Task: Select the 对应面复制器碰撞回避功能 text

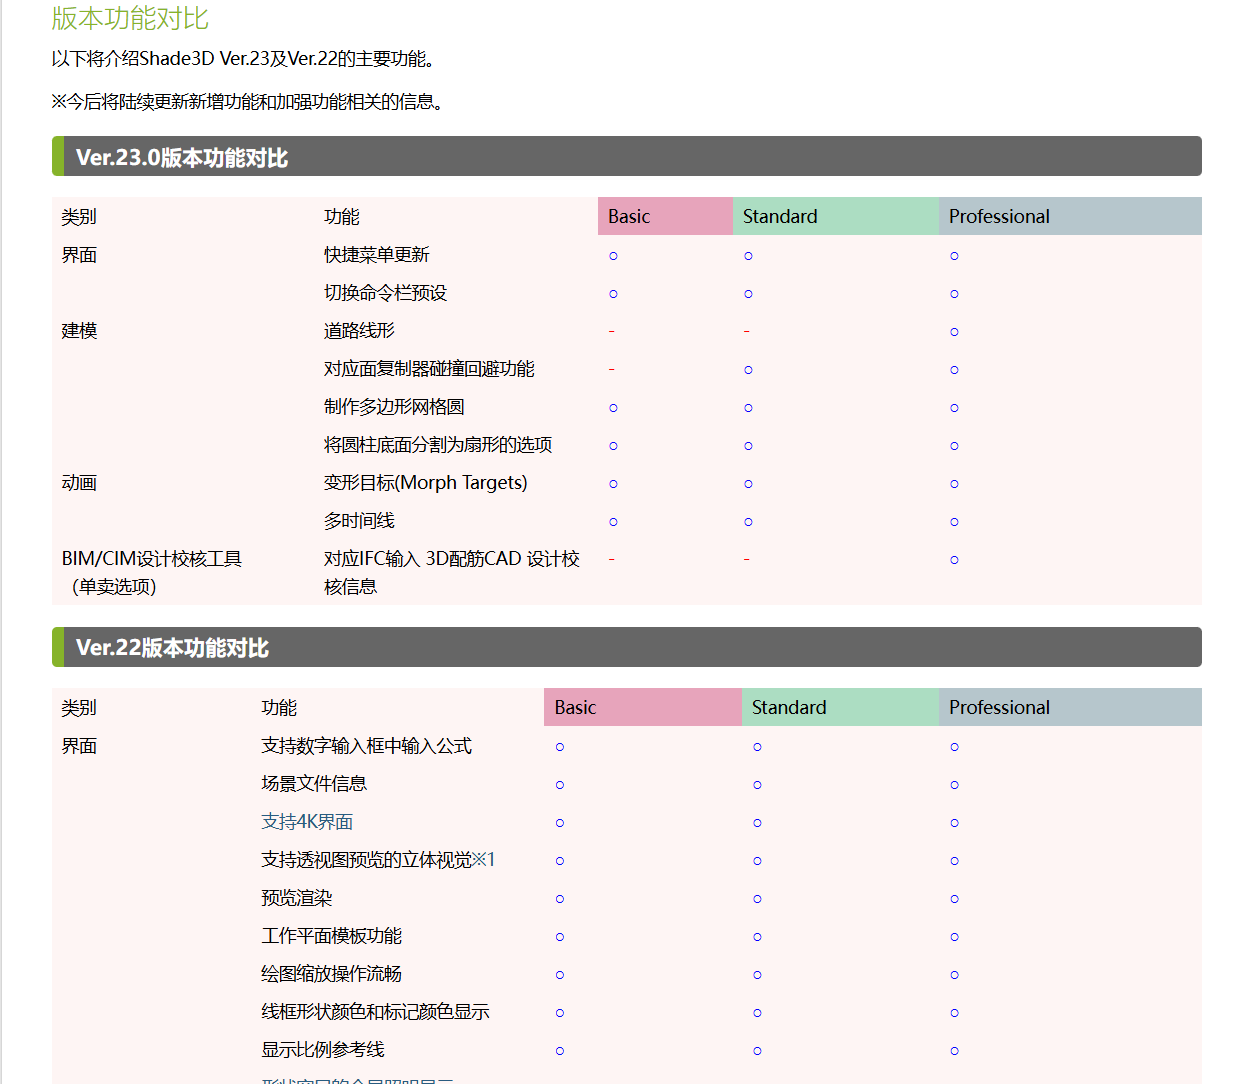Action: pyautogui.click(x=429, y=369)
